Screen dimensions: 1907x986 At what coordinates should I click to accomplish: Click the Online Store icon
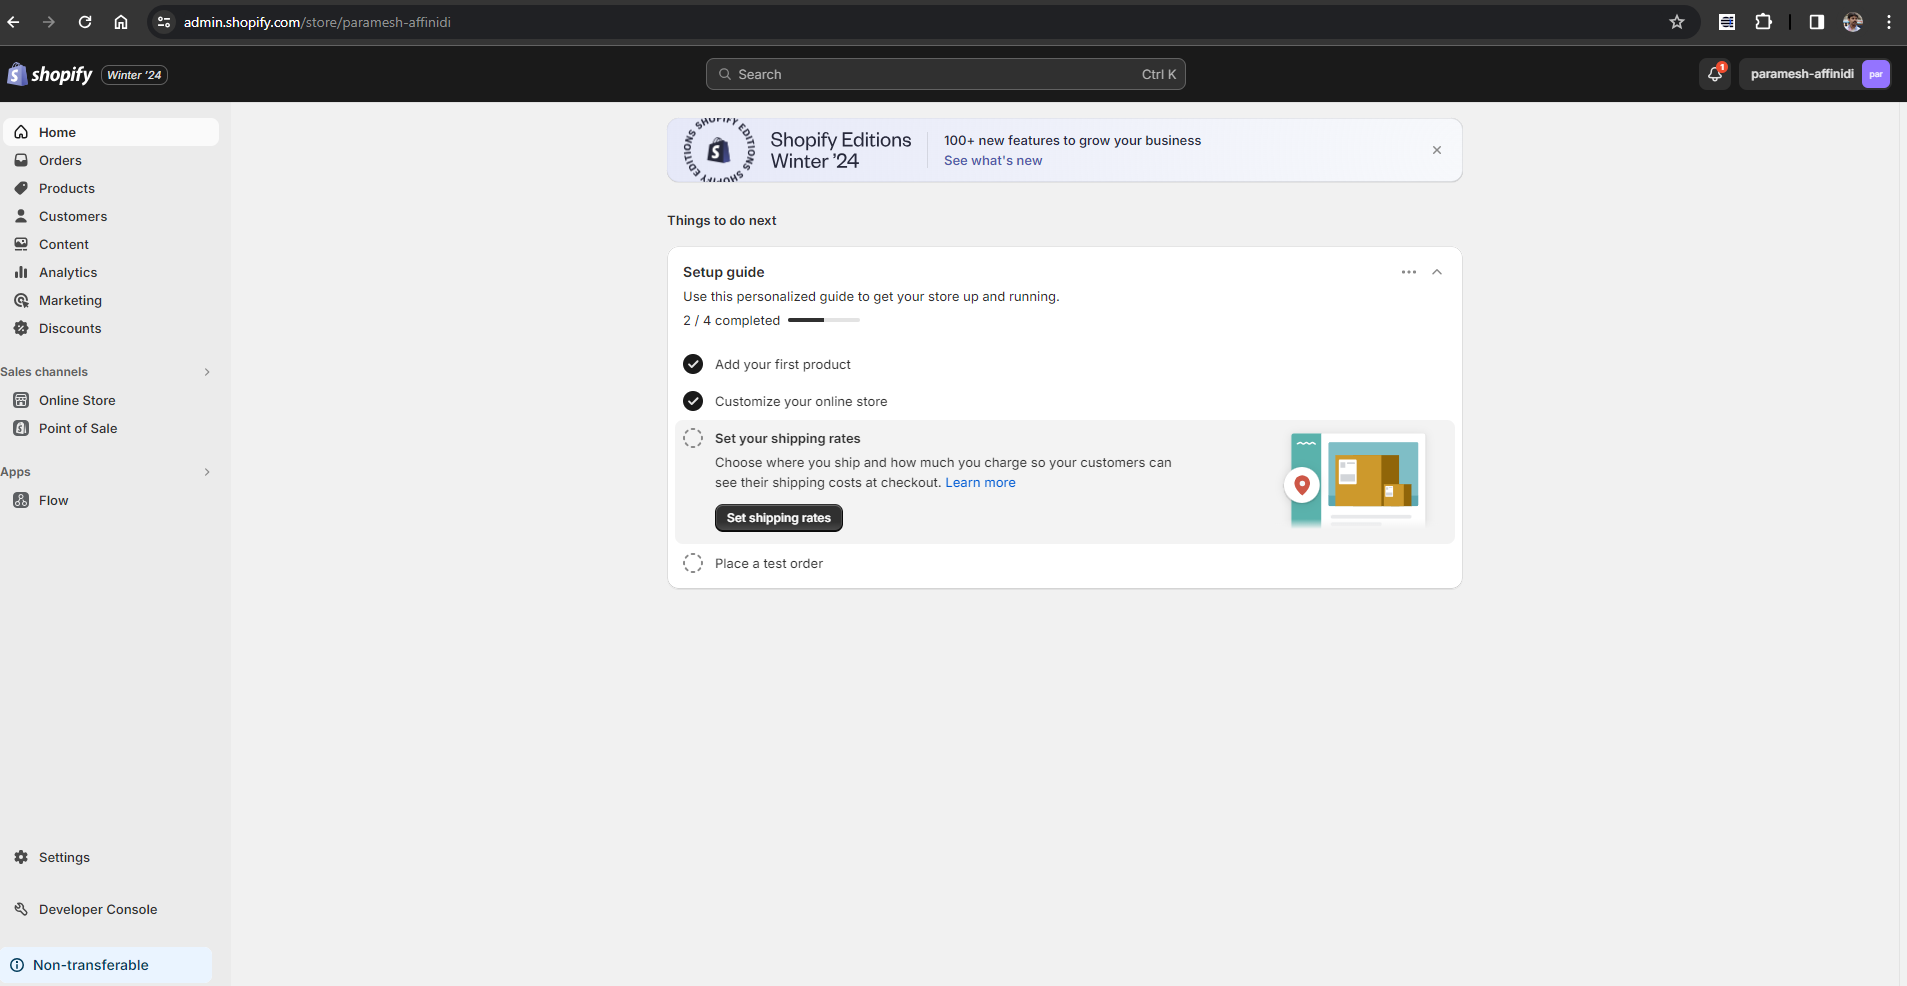pos(21,400)
